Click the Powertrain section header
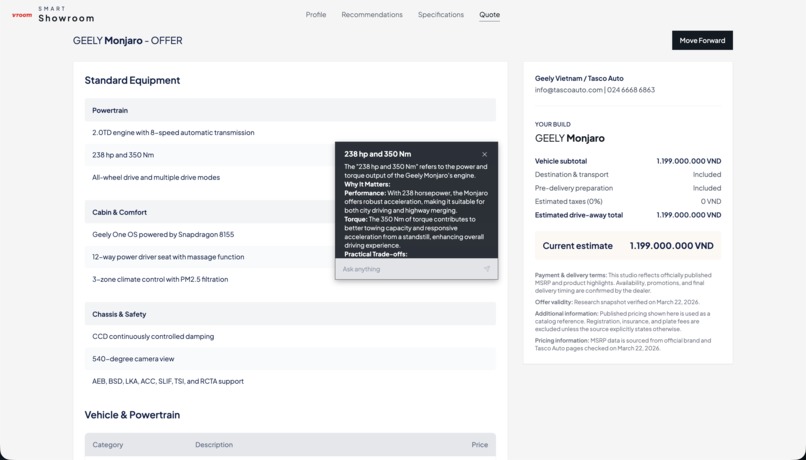Viewport: 806px width, 460px height. click(x=290, y=110)
